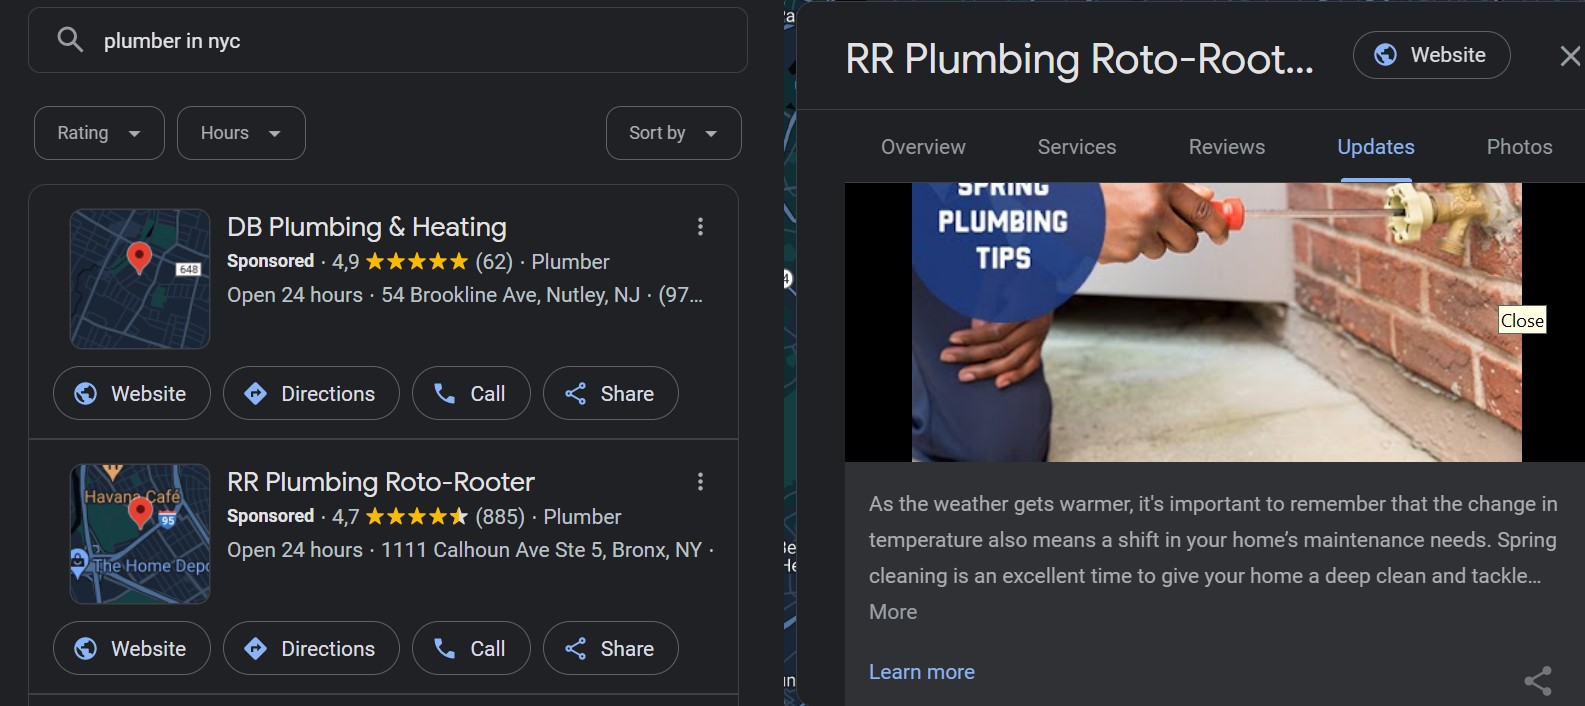The image size is (1585, 706).
Task: Open three-dot menu for DB Plumbing & Heating
Action: [700, 227]
